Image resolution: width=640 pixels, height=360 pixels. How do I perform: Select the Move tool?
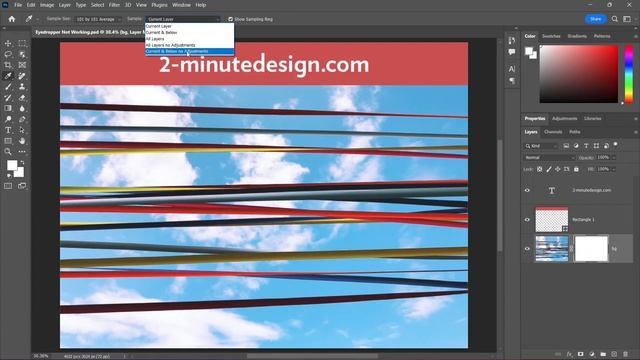click(8, 43)
